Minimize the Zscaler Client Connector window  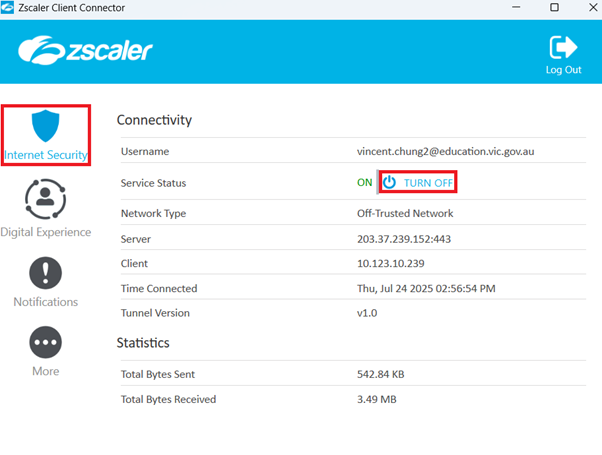[516, 7]
